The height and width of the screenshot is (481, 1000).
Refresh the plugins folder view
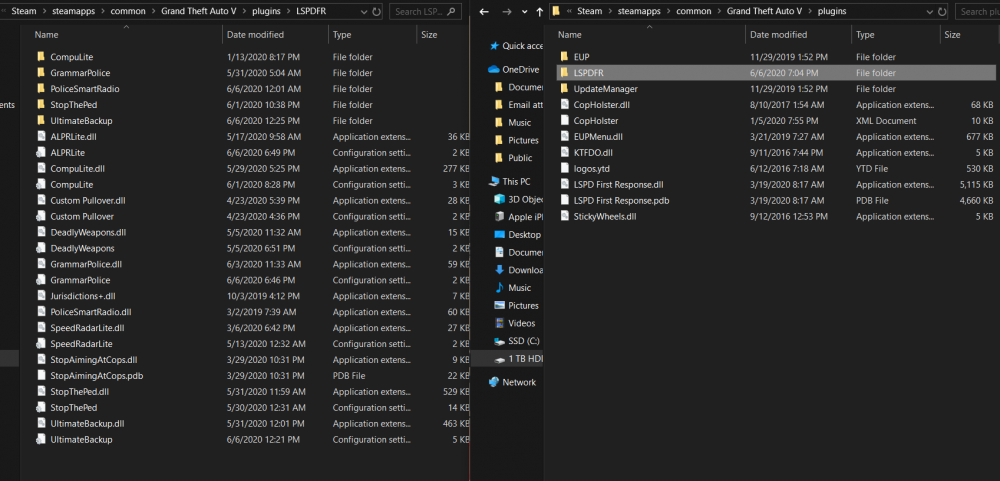click(944, 11)
